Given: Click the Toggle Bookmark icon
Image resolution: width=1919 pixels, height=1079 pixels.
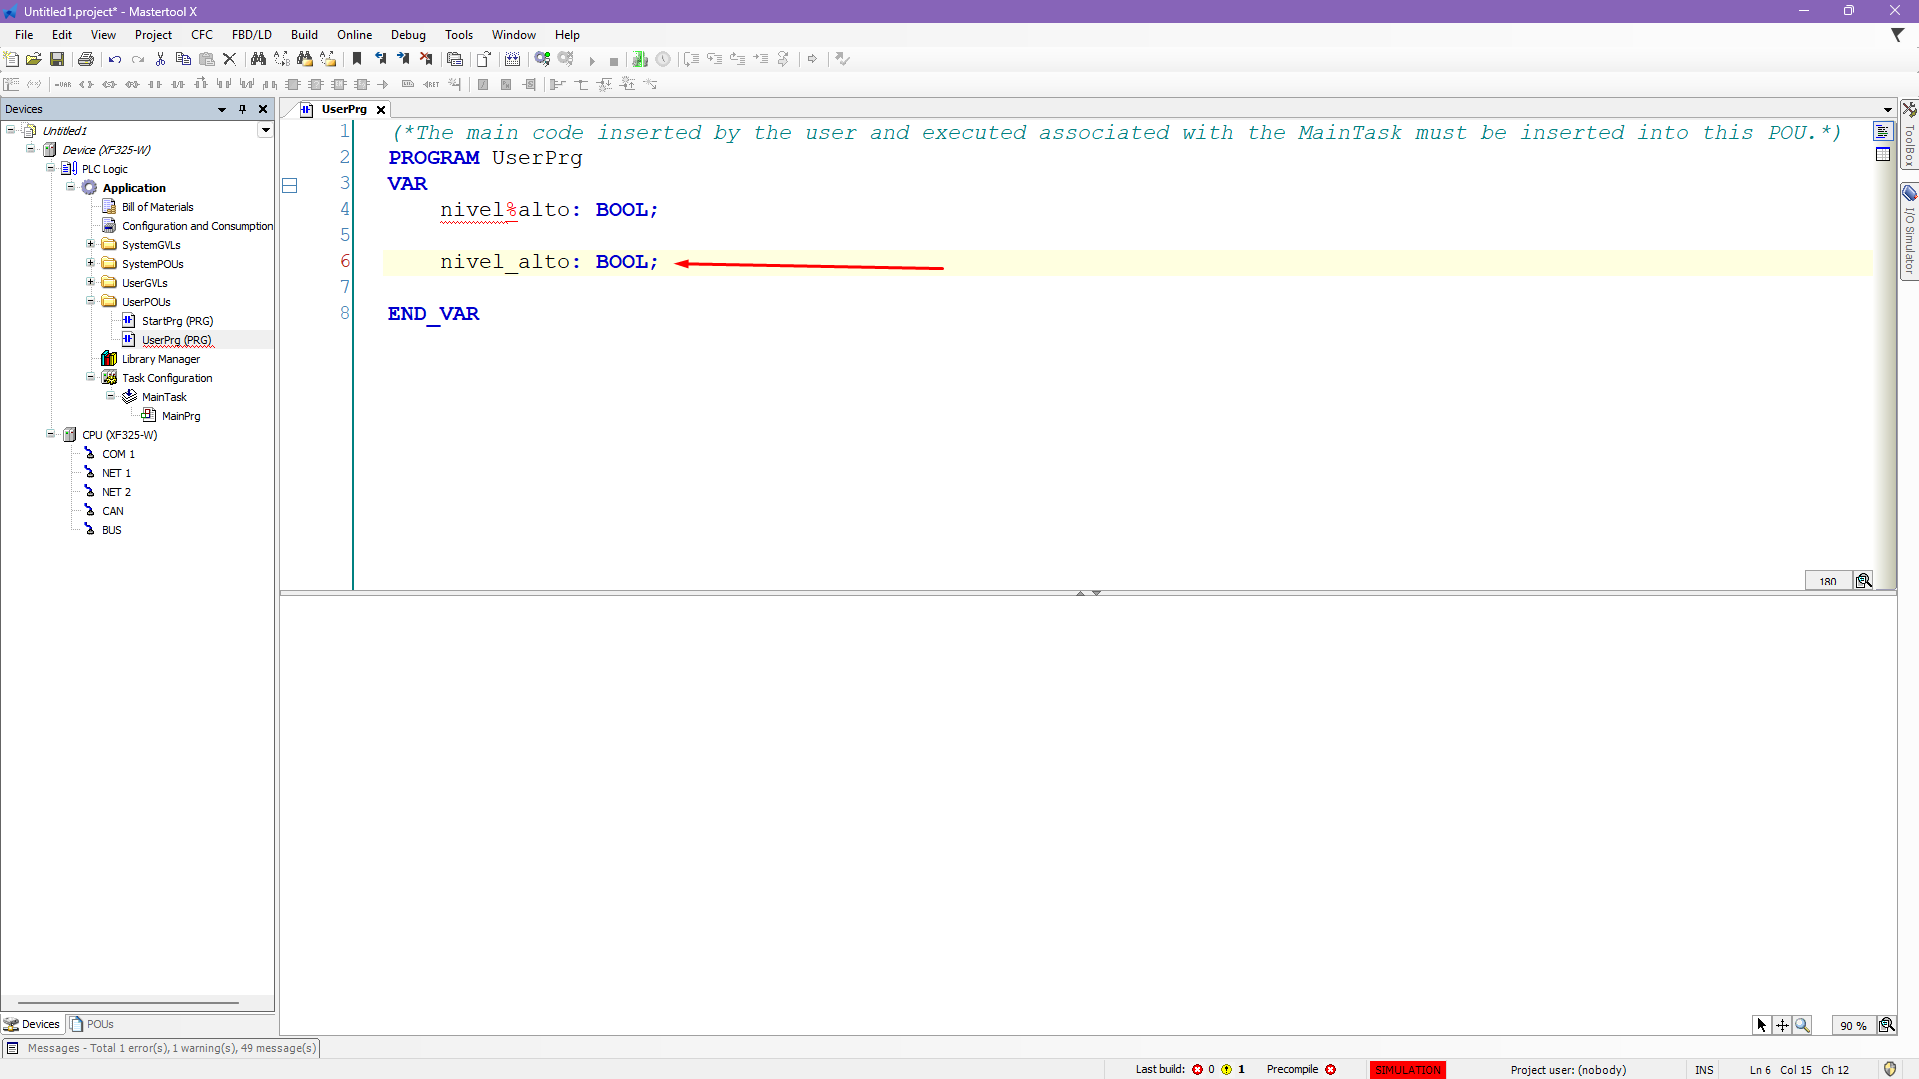Looking at the screenshot, I should 357,60.
